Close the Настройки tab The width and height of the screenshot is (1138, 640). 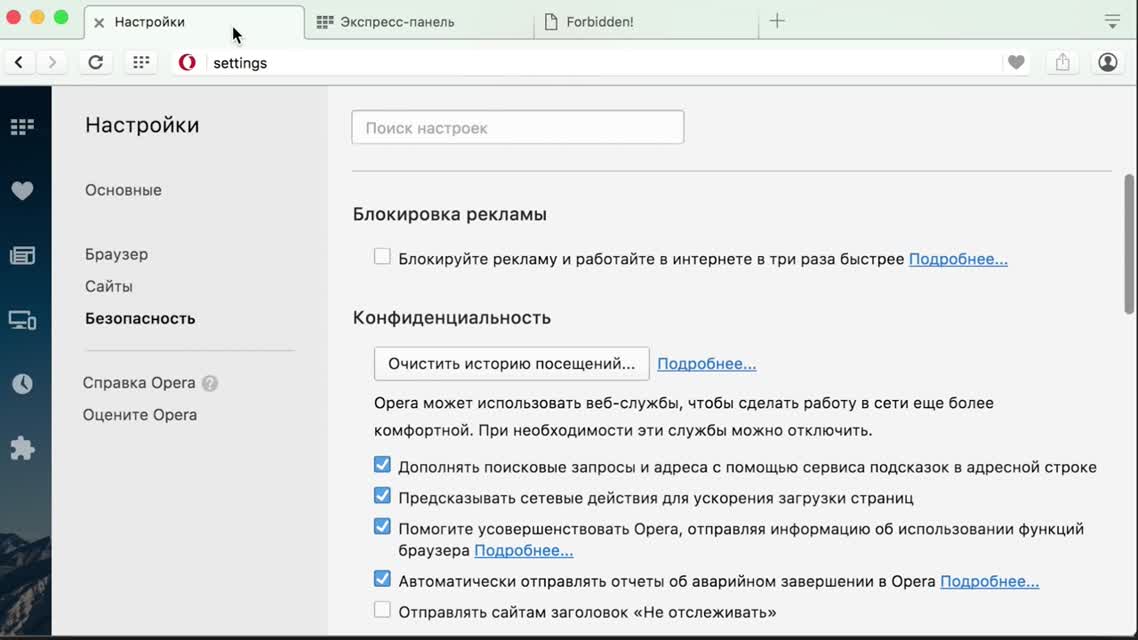pyautogui.click(x=99, y=22)
